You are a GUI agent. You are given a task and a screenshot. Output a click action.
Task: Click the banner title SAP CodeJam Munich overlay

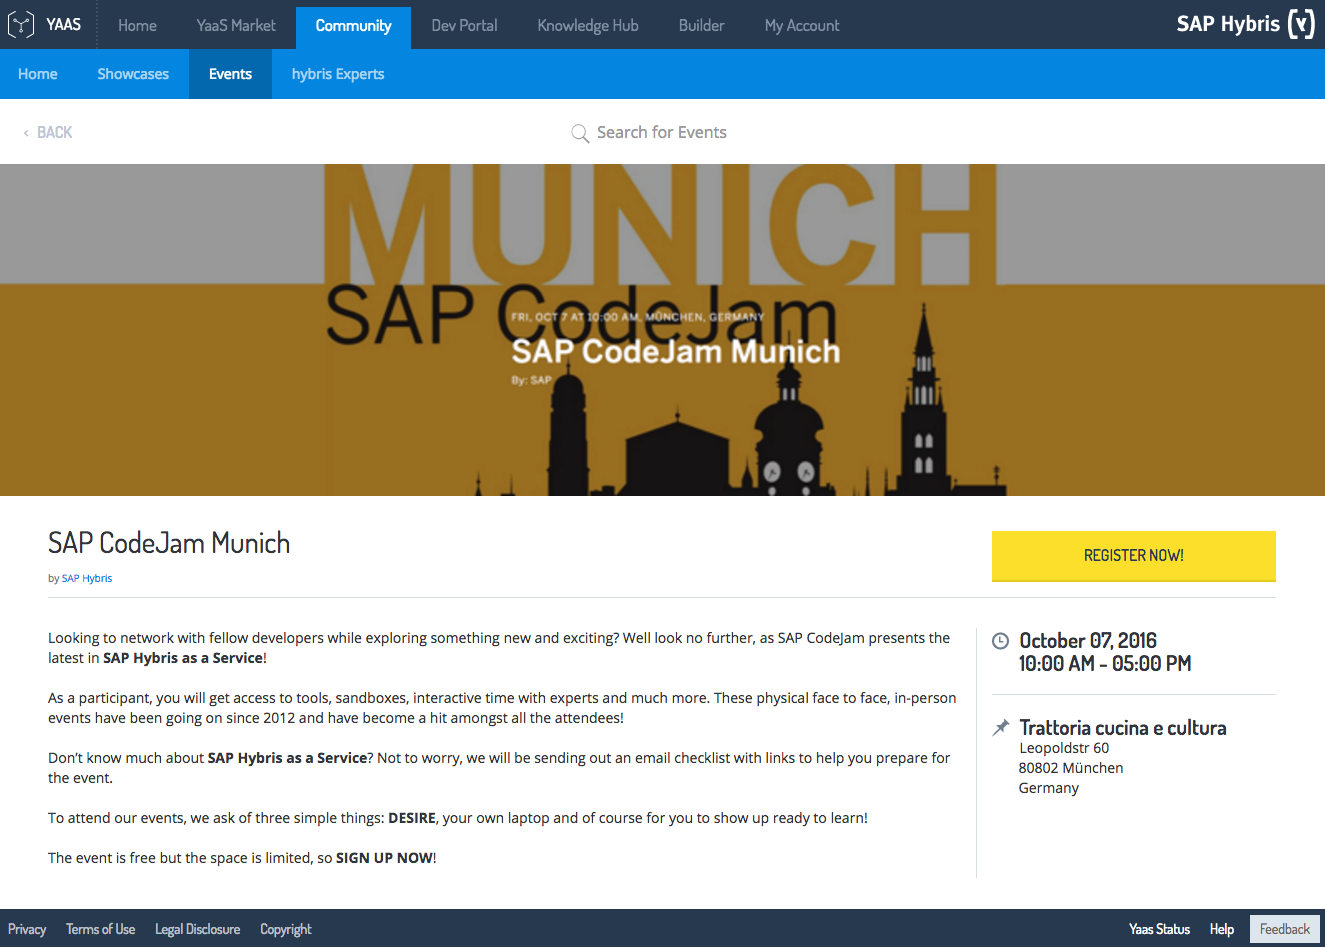(676, 351)
